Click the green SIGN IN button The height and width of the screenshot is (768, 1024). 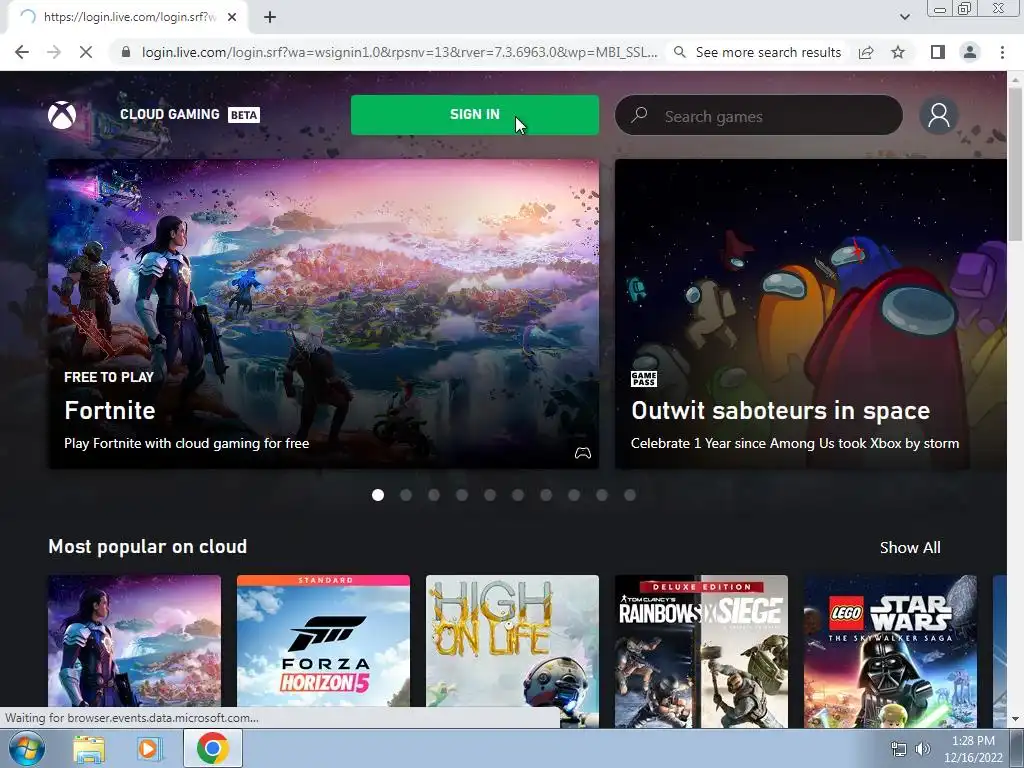(475, 115)
